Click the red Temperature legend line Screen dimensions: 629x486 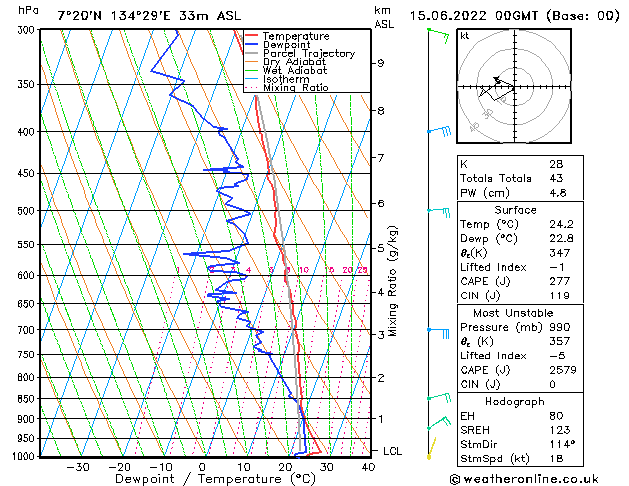pyautogui.click(x=251, y=36)
